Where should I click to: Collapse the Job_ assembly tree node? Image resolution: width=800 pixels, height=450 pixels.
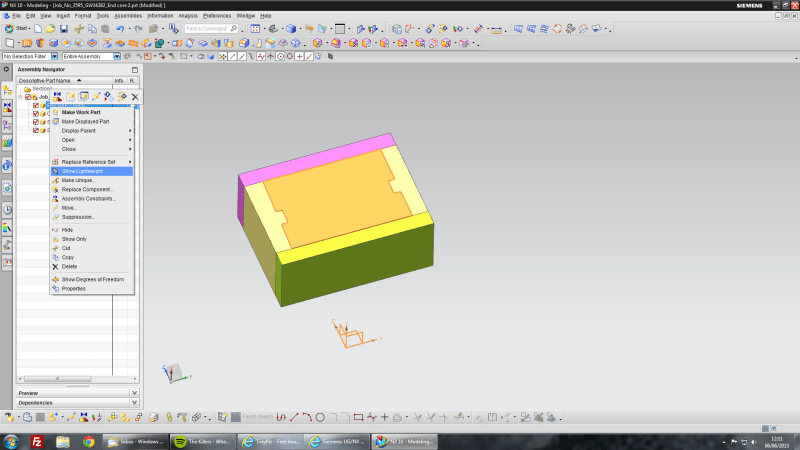20,97
